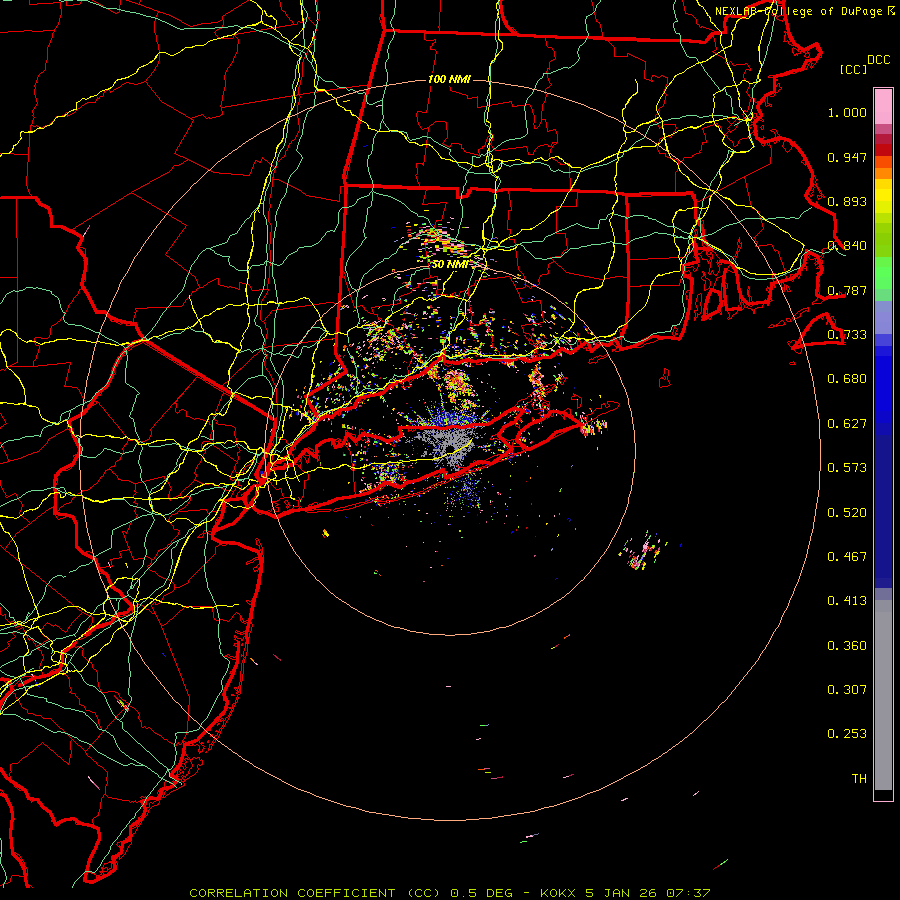The width and height of the screenshot is (900, 900).
Task: Click the 0.840 legend value
Action: click(x=847, y=246)
